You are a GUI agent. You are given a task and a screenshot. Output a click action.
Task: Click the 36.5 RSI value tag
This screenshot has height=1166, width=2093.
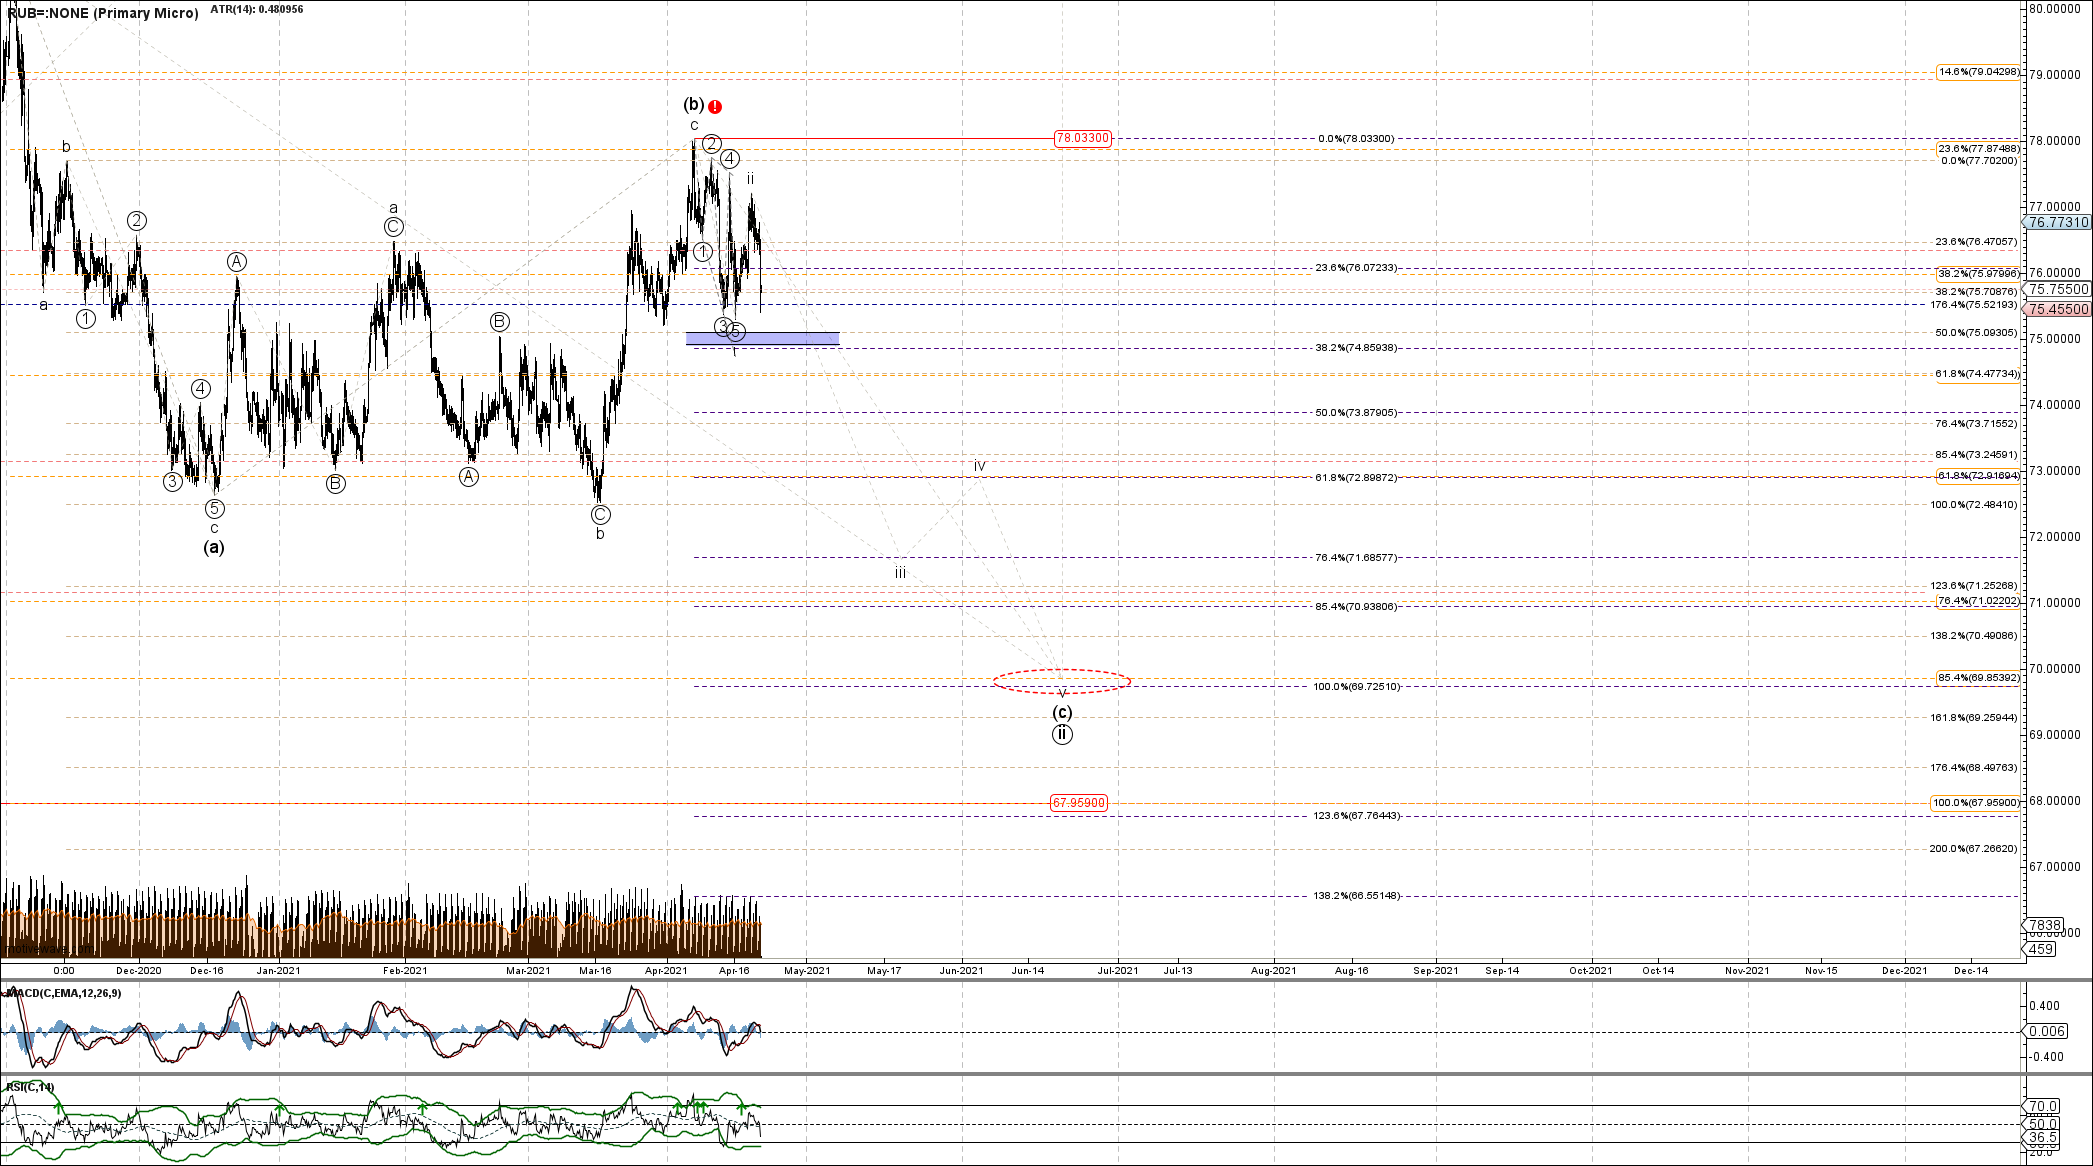[2042, 1138]
